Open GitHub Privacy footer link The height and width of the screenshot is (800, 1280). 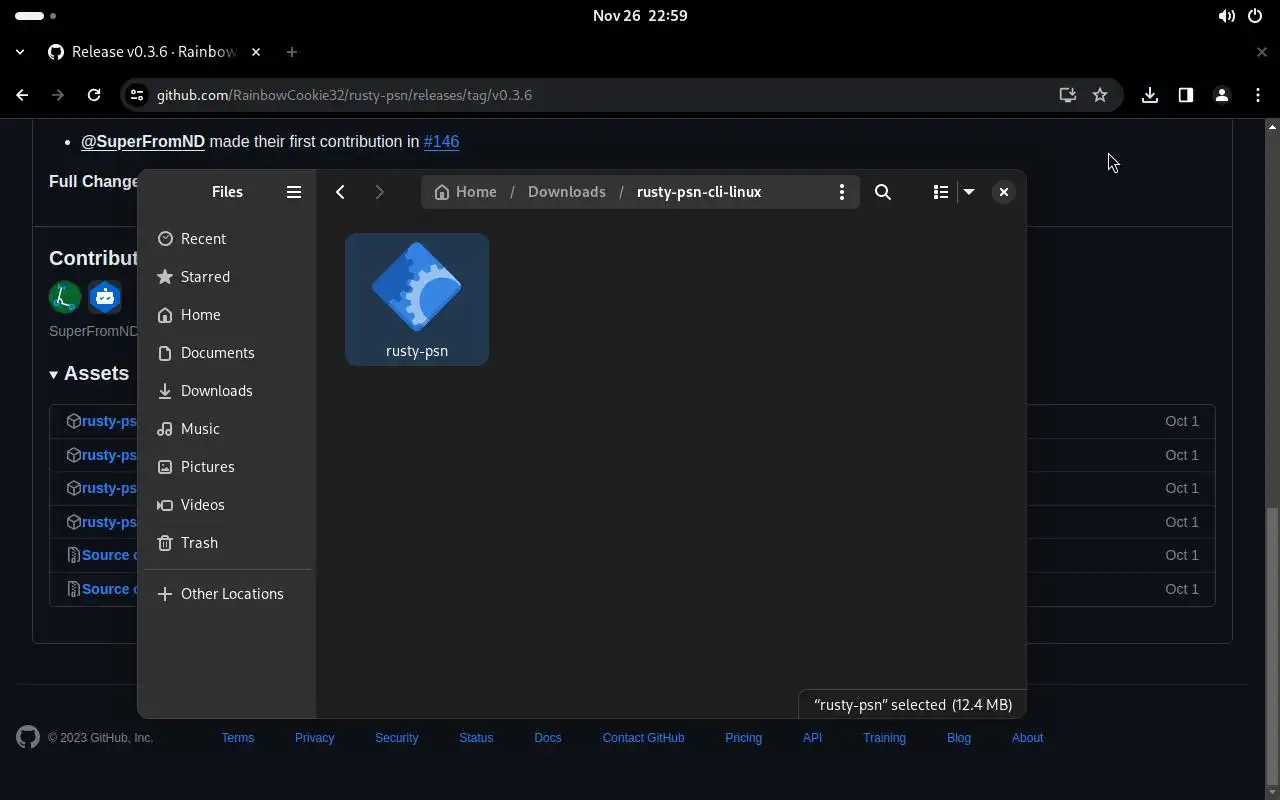pyautogui.click(x=314, y=738)
